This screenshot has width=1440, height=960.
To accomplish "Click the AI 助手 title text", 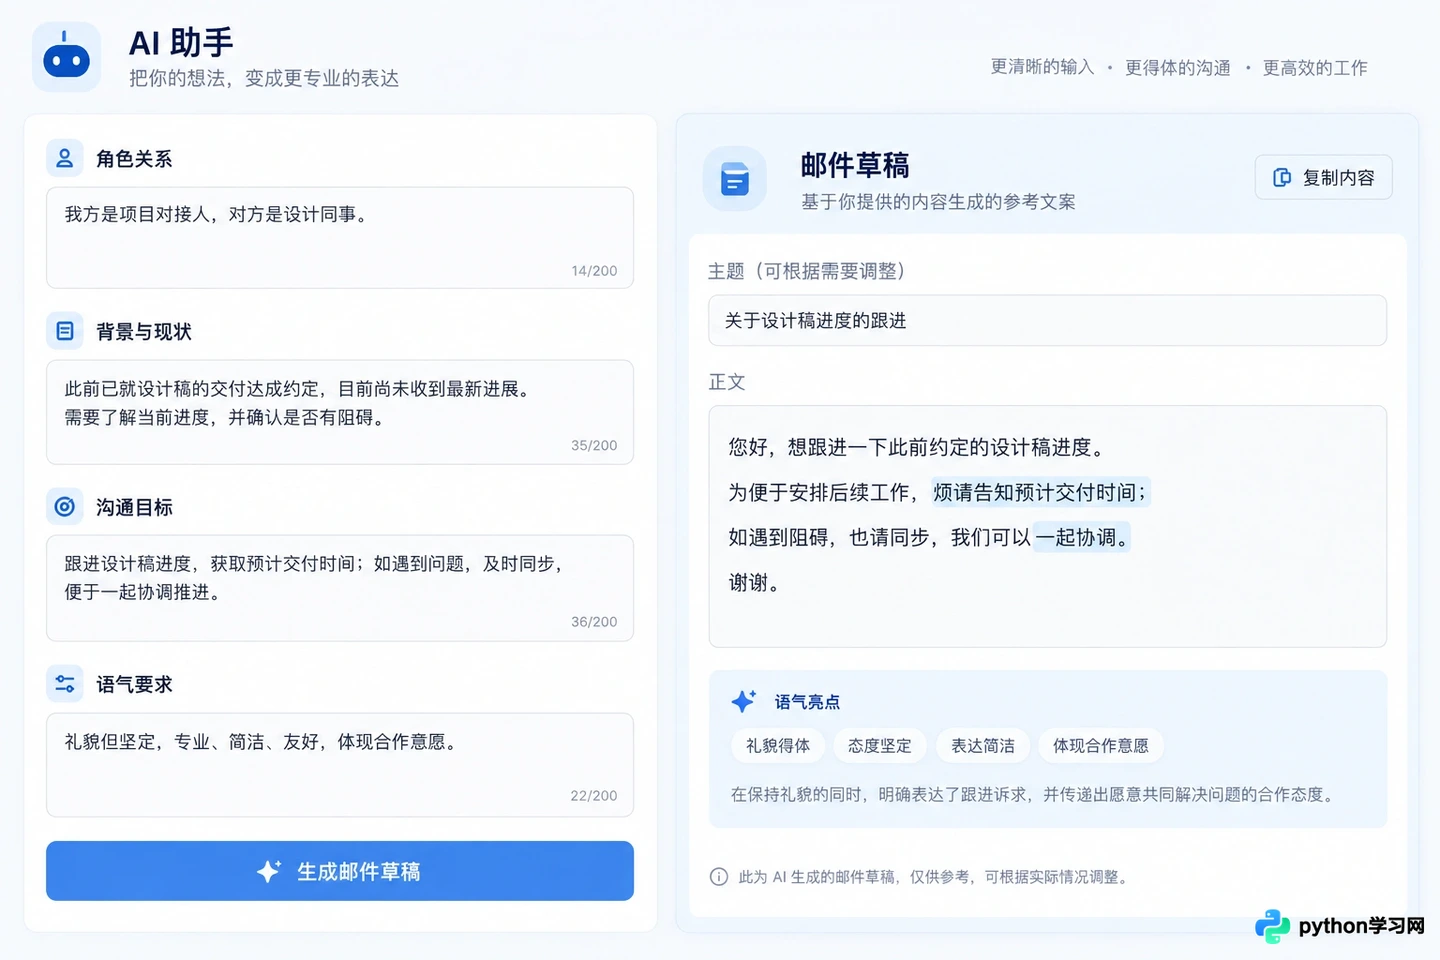I will 181,43.
